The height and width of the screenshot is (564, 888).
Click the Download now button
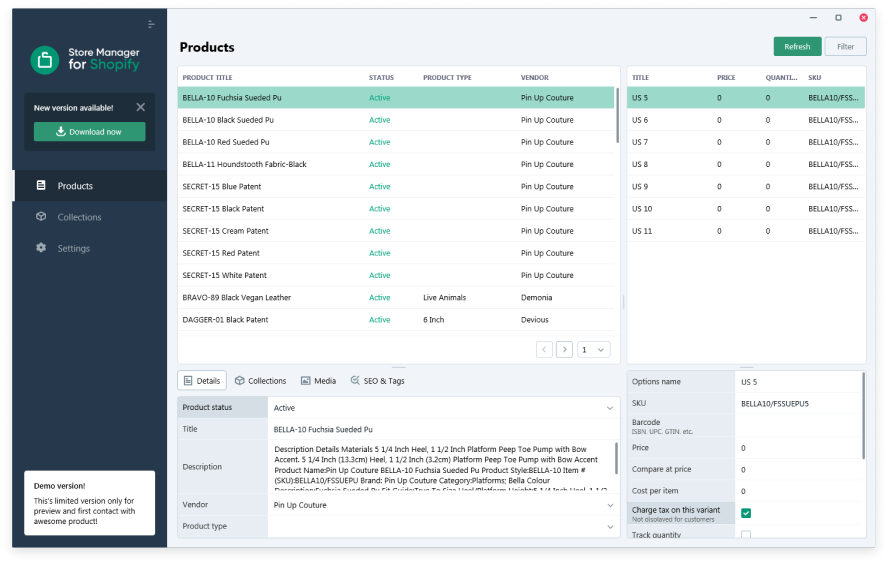(x=89, y=132)
